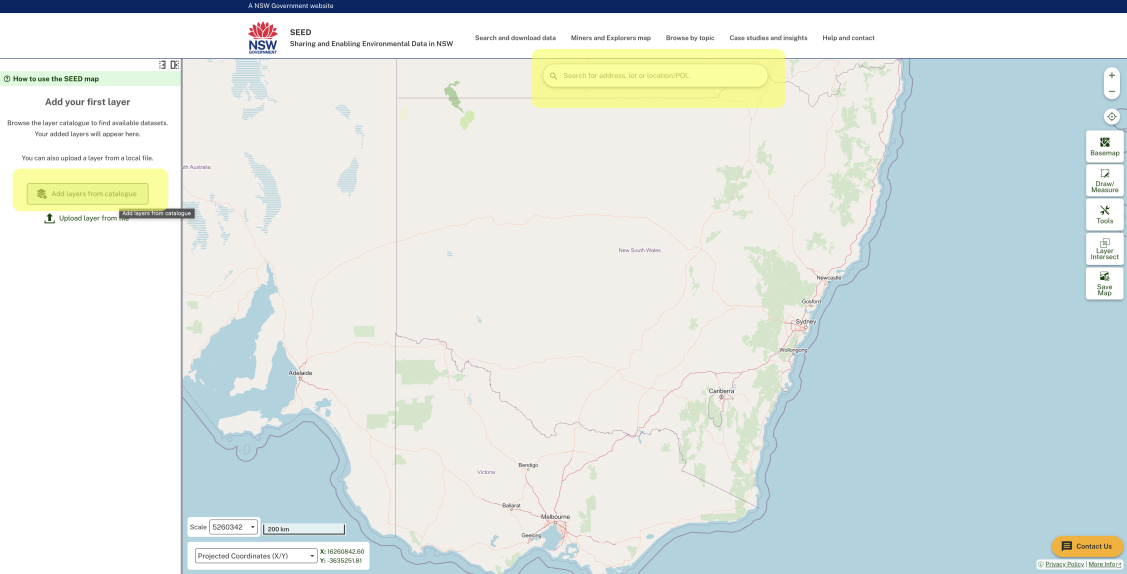1127x574 pixels.
Task: Click the Ballarat label on the map
Action: click(511, 506)
